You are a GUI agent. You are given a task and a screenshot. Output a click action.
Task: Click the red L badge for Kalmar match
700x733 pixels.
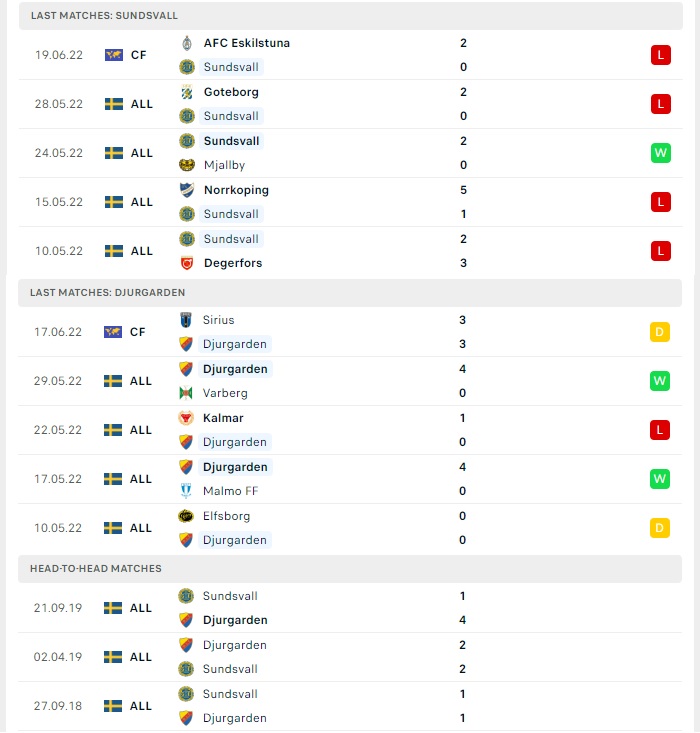pos(660,430)
